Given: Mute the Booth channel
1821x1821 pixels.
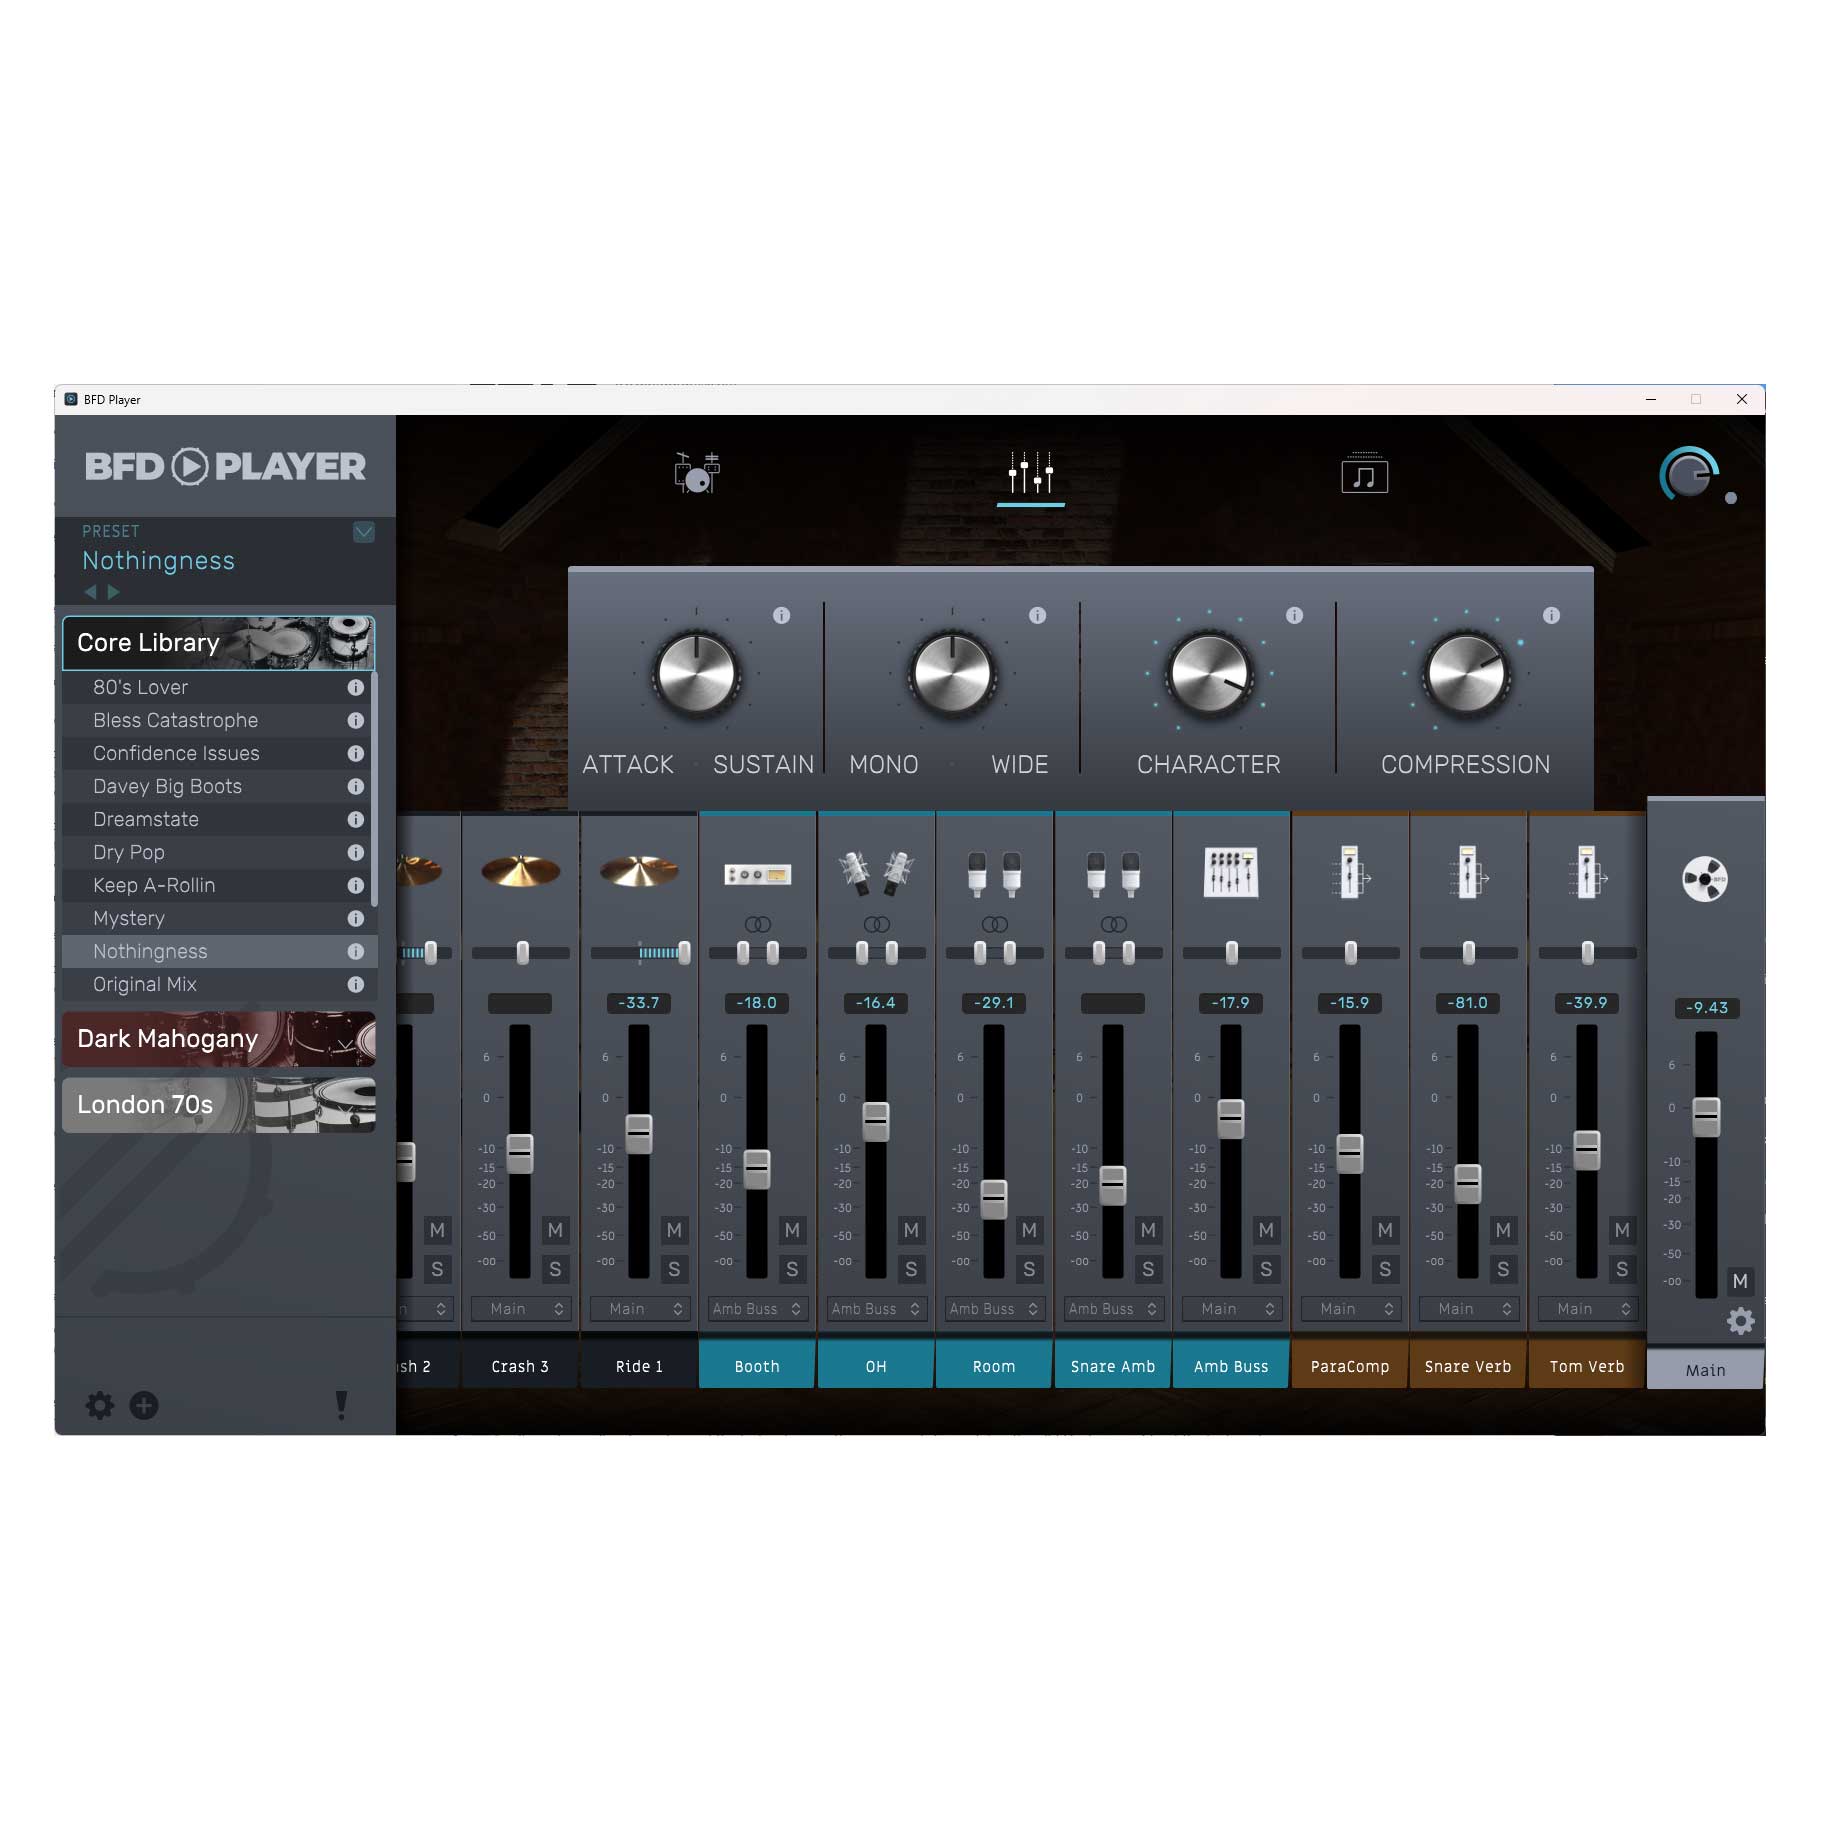Looking at the screenshot, I should tap(791, 1230).
